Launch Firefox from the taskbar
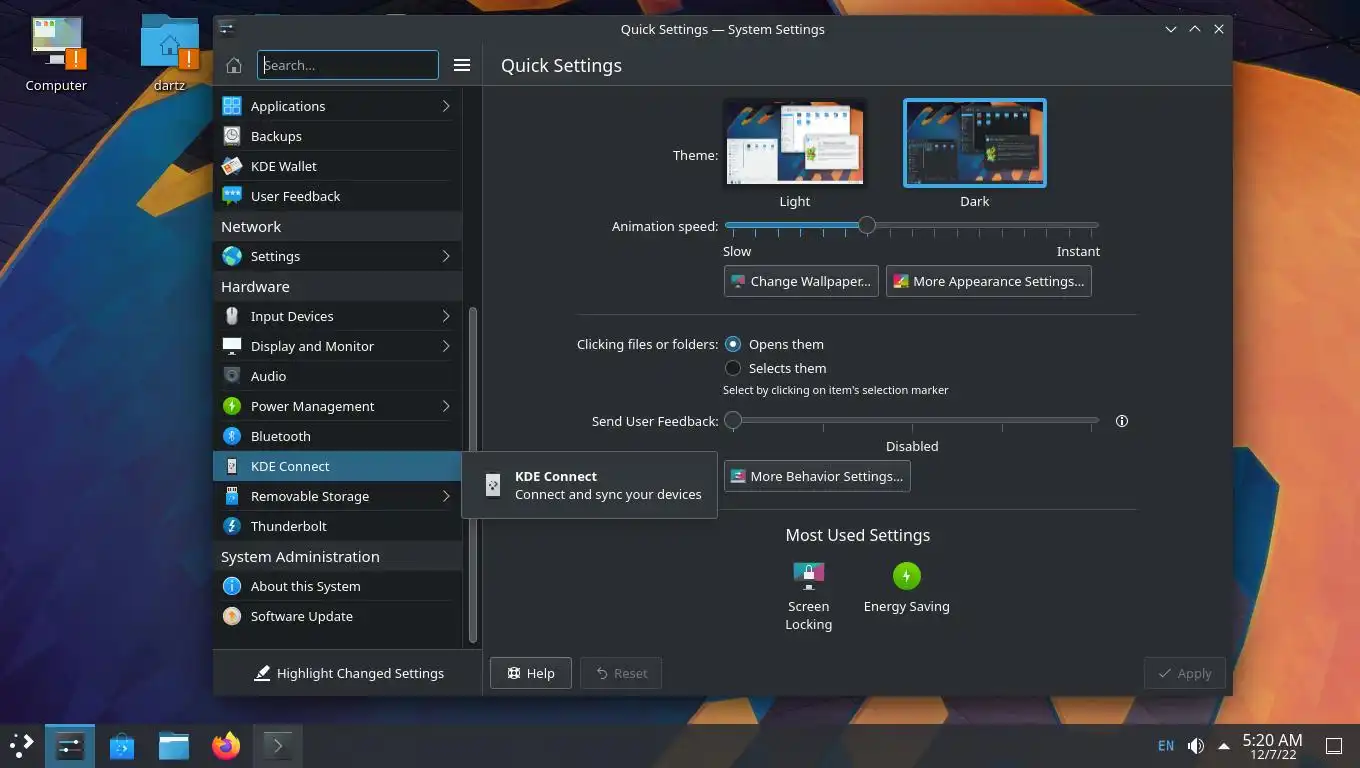Viewport: 1360px width, 768px height. click(x=226, y=745)
